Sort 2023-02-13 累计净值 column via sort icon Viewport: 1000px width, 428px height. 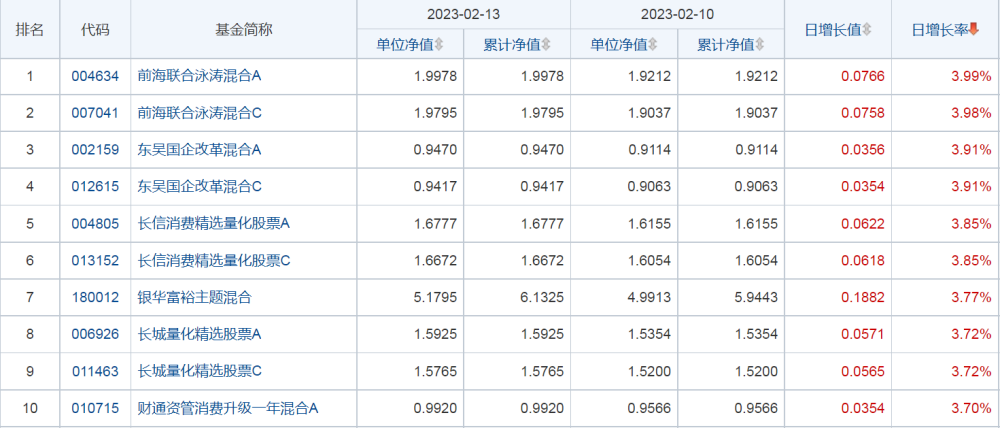[546, 45]
